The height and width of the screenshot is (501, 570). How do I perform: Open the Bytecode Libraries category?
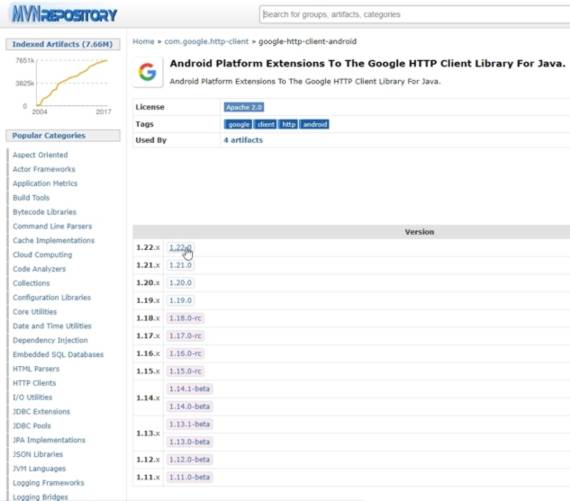(x=44, y=212)
